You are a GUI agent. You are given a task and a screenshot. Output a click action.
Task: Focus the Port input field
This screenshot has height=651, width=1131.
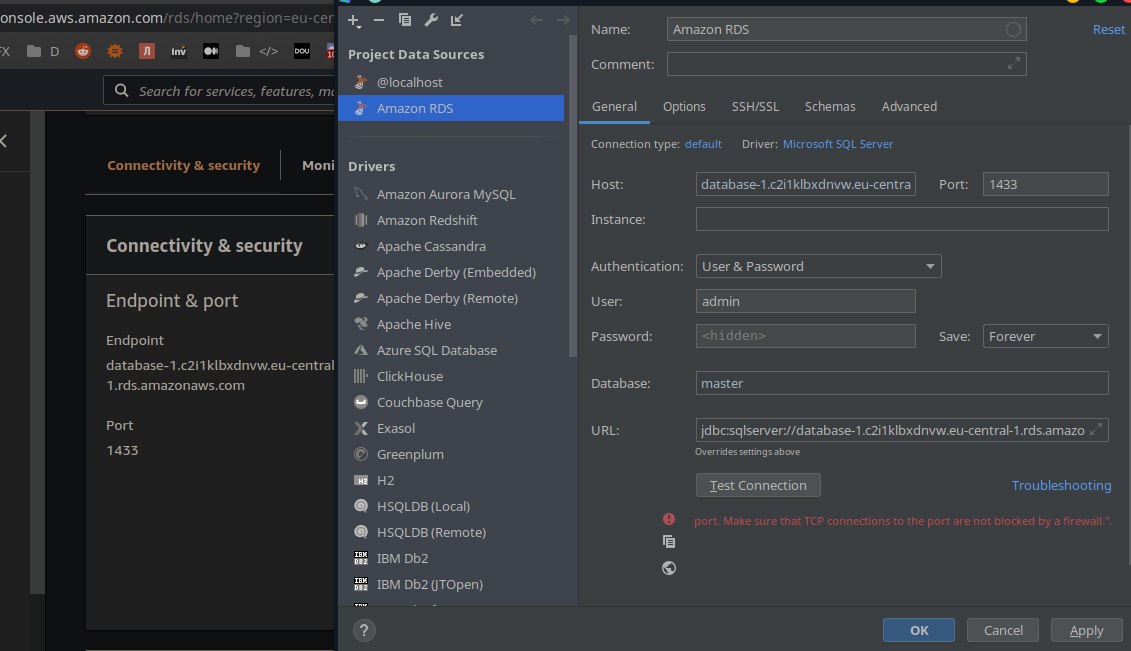pyautogui.click(x=1045, y=184)
